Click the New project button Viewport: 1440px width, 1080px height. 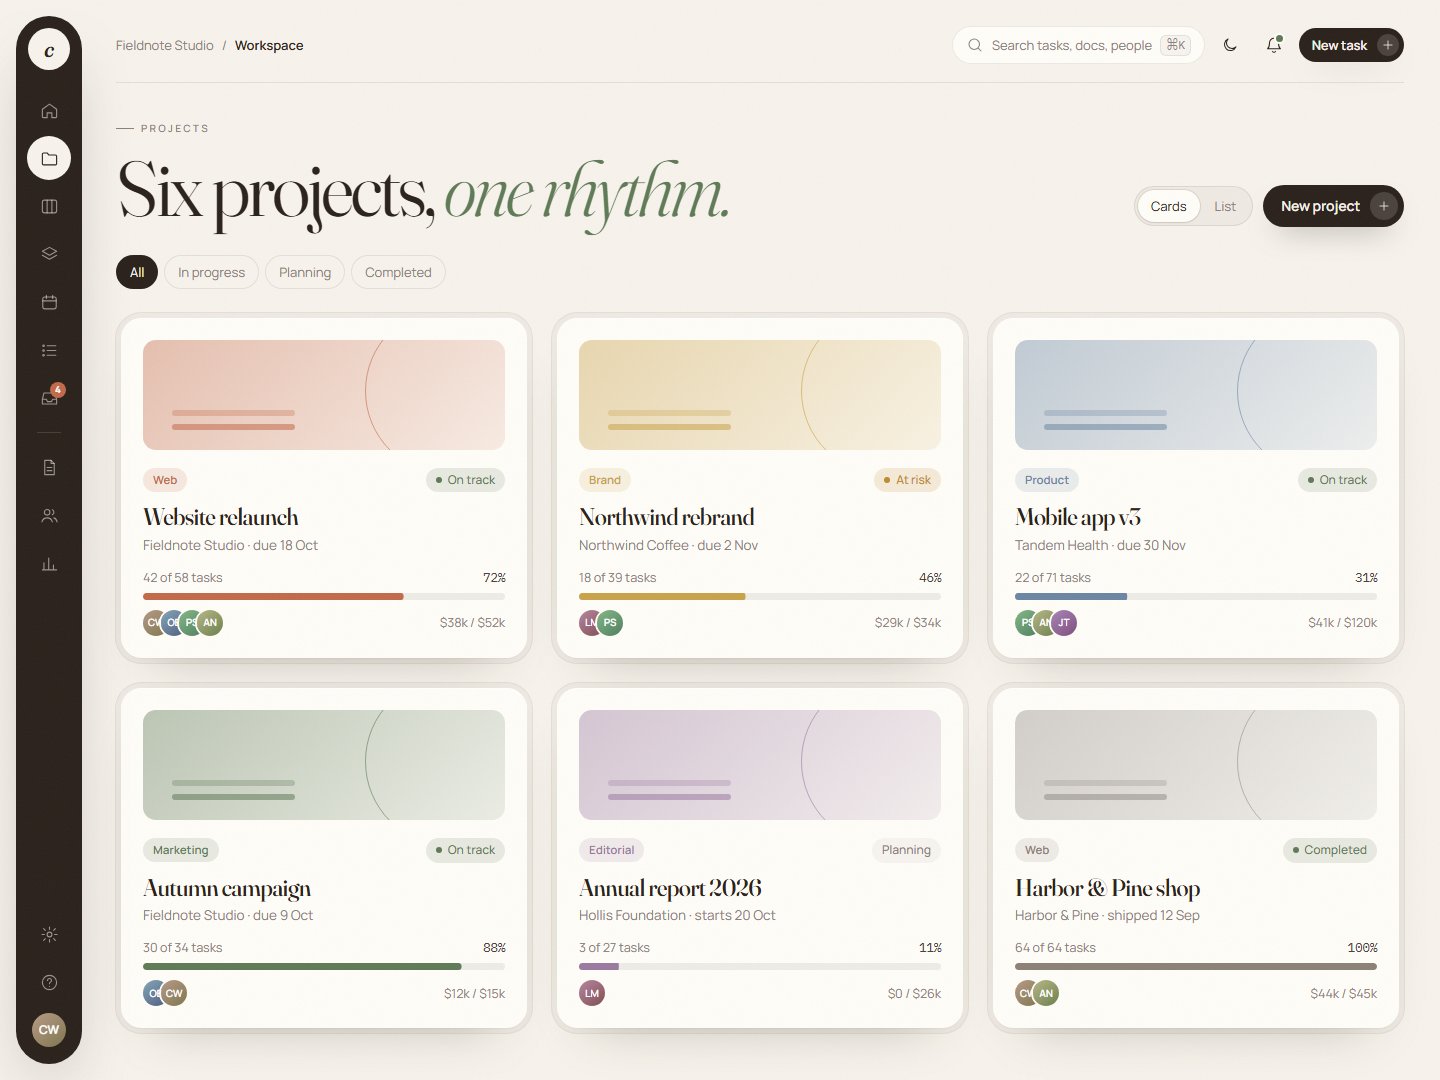point(1333,206)
